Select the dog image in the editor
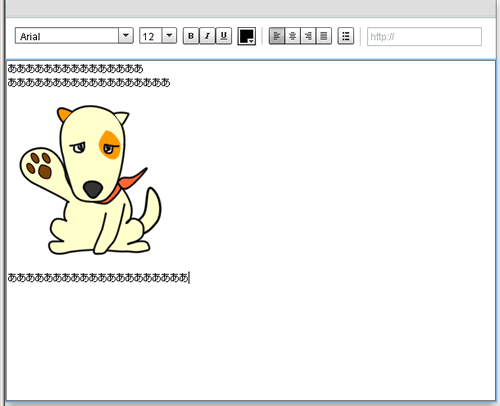The height and width of the screenshot is (406, 500). point(90,180)
